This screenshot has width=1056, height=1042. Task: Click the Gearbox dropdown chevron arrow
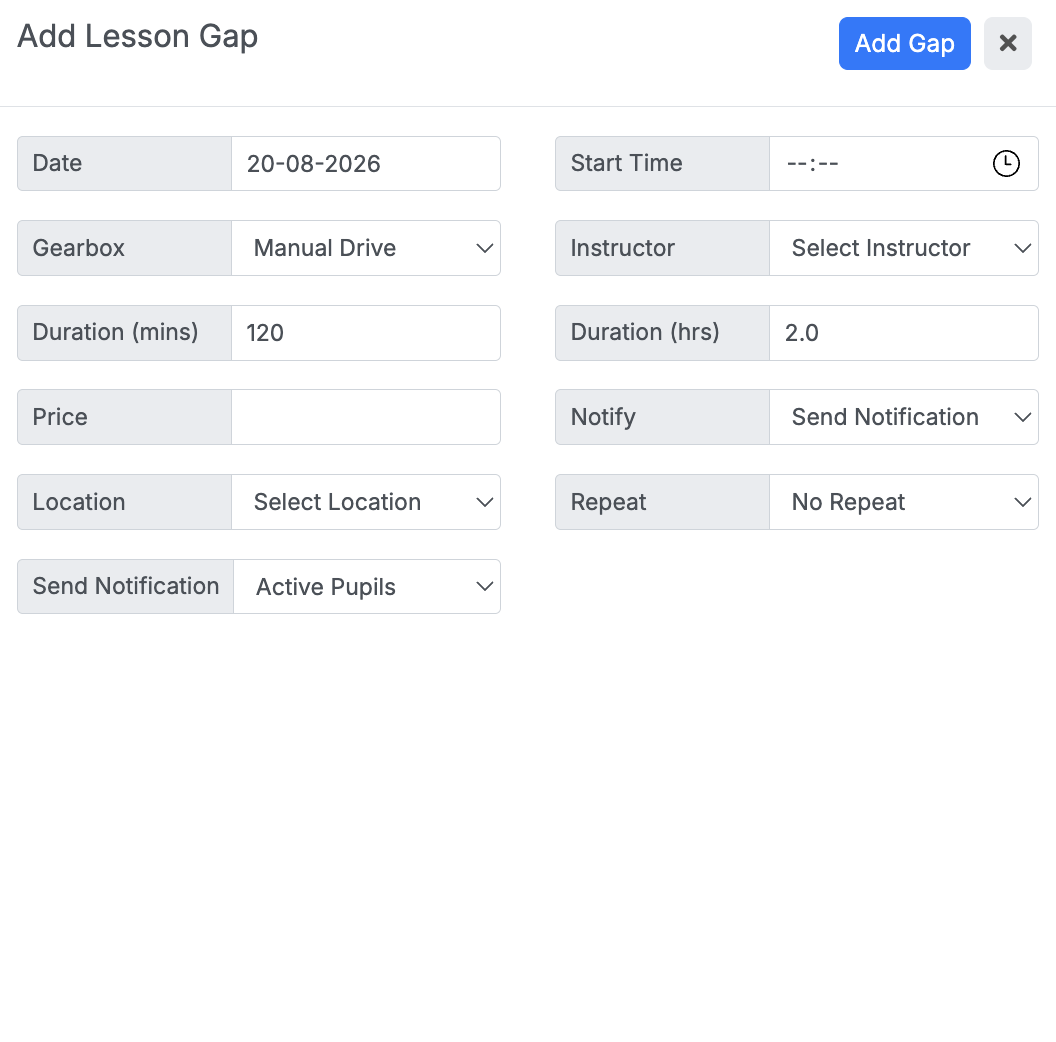coord(484,249)
